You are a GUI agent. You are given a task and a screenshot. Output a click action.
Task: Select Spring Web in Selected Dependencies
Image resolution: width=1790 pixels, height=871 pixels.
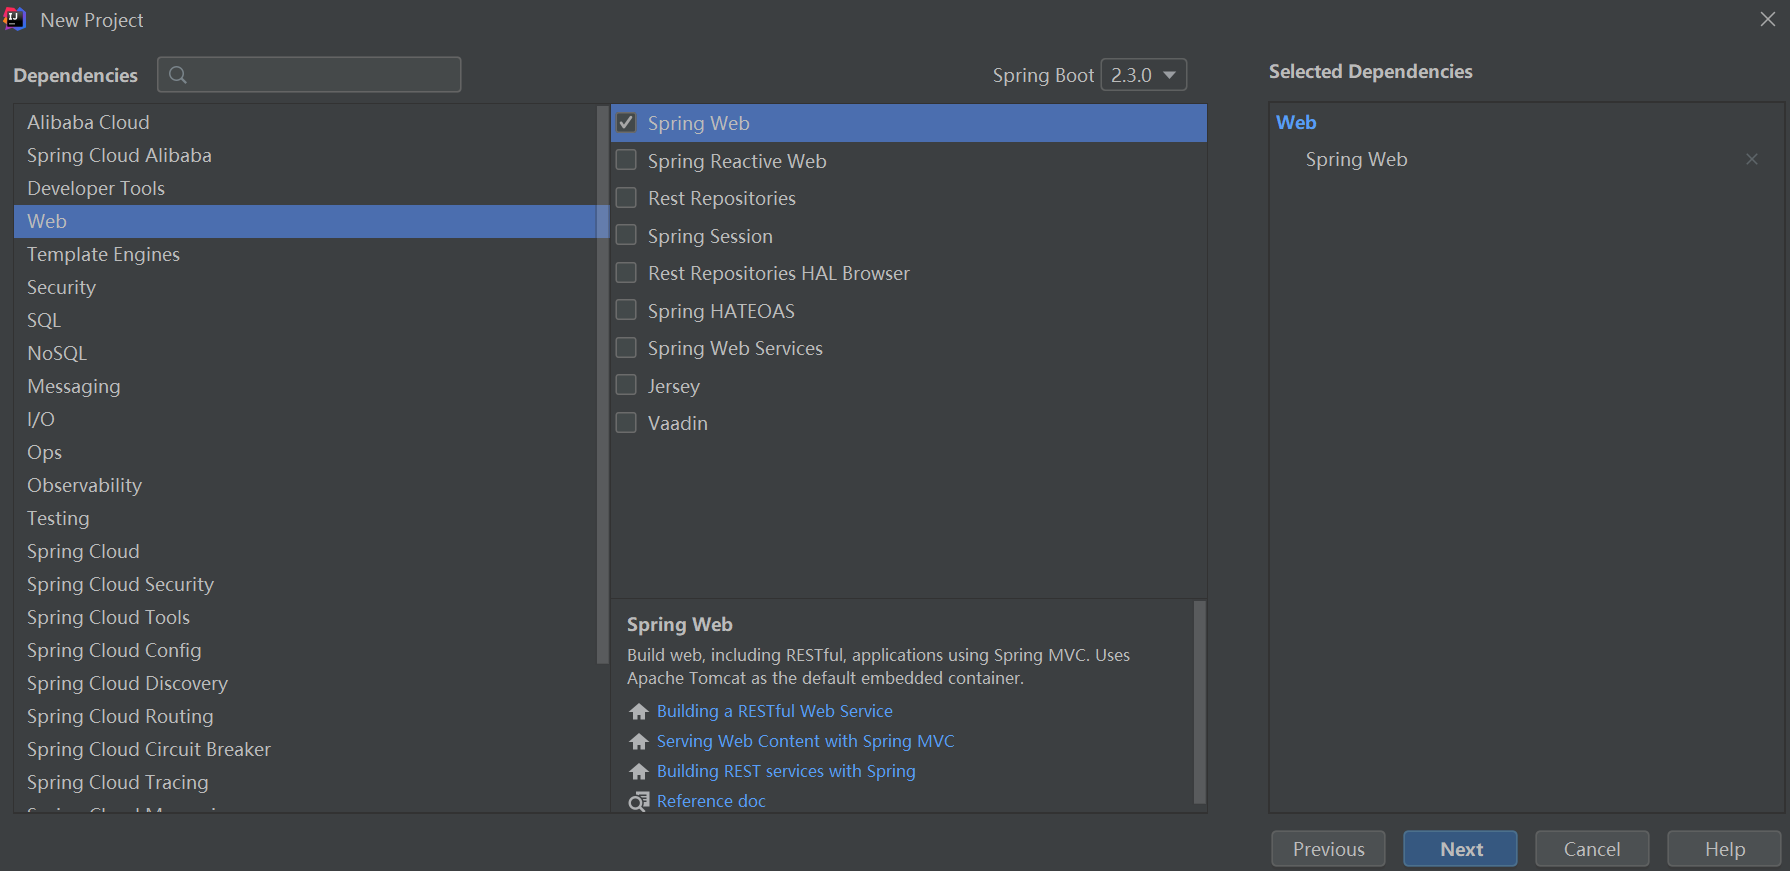pos(1356,159)
